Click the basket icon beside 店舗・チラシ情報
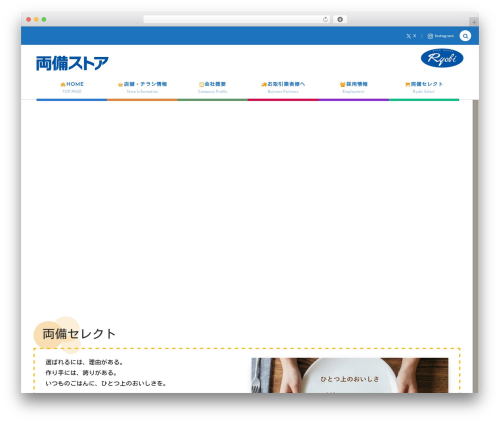 (120, 85)
